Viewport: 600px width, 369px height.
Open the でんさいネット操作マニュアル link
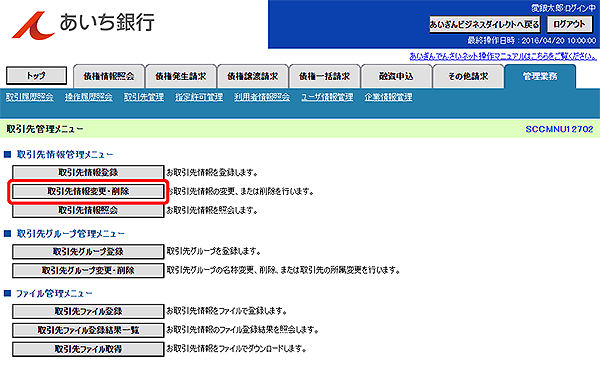click(503, 56)
